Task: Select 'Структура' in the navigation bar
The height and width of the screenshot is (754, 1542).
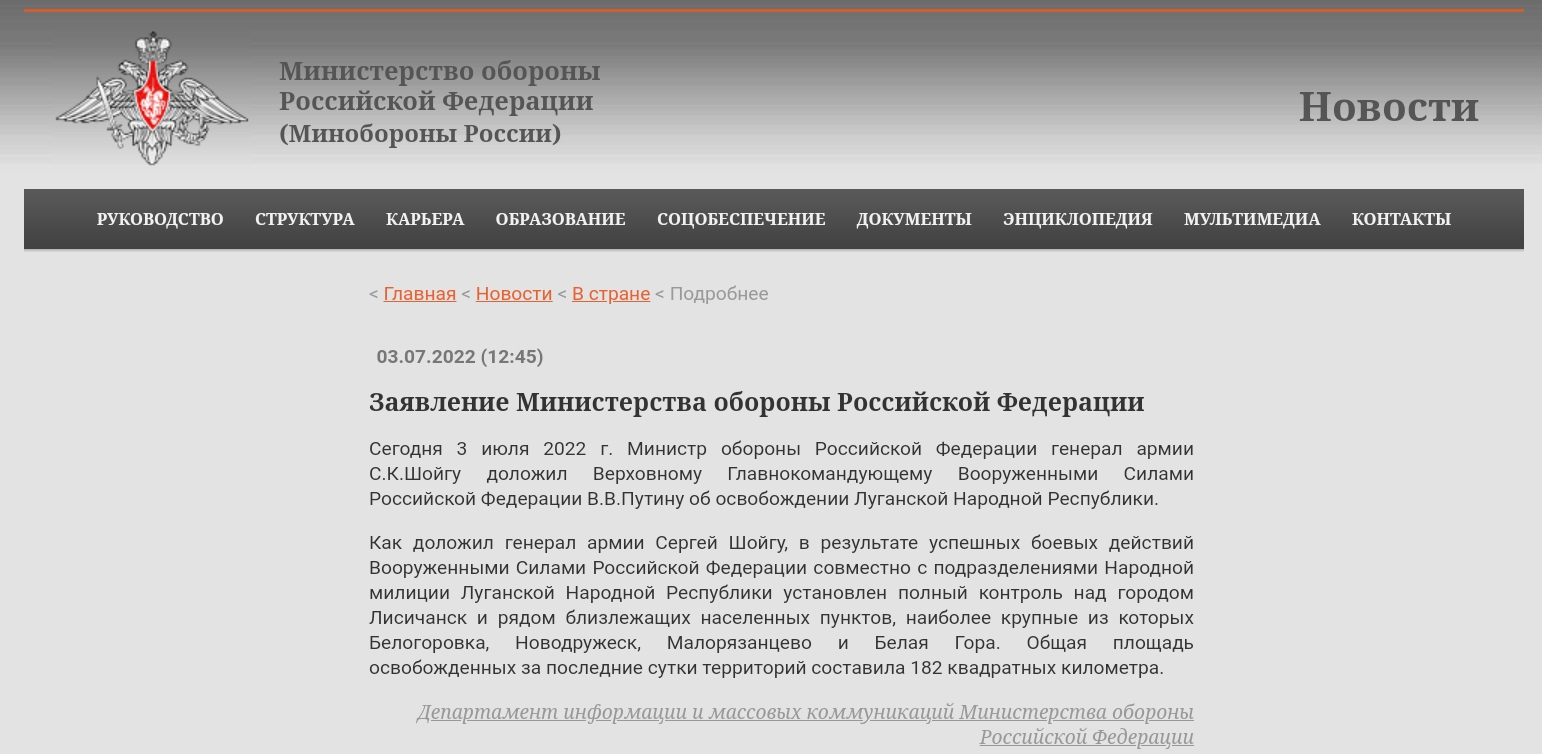Action: click(x=304, y=219)
